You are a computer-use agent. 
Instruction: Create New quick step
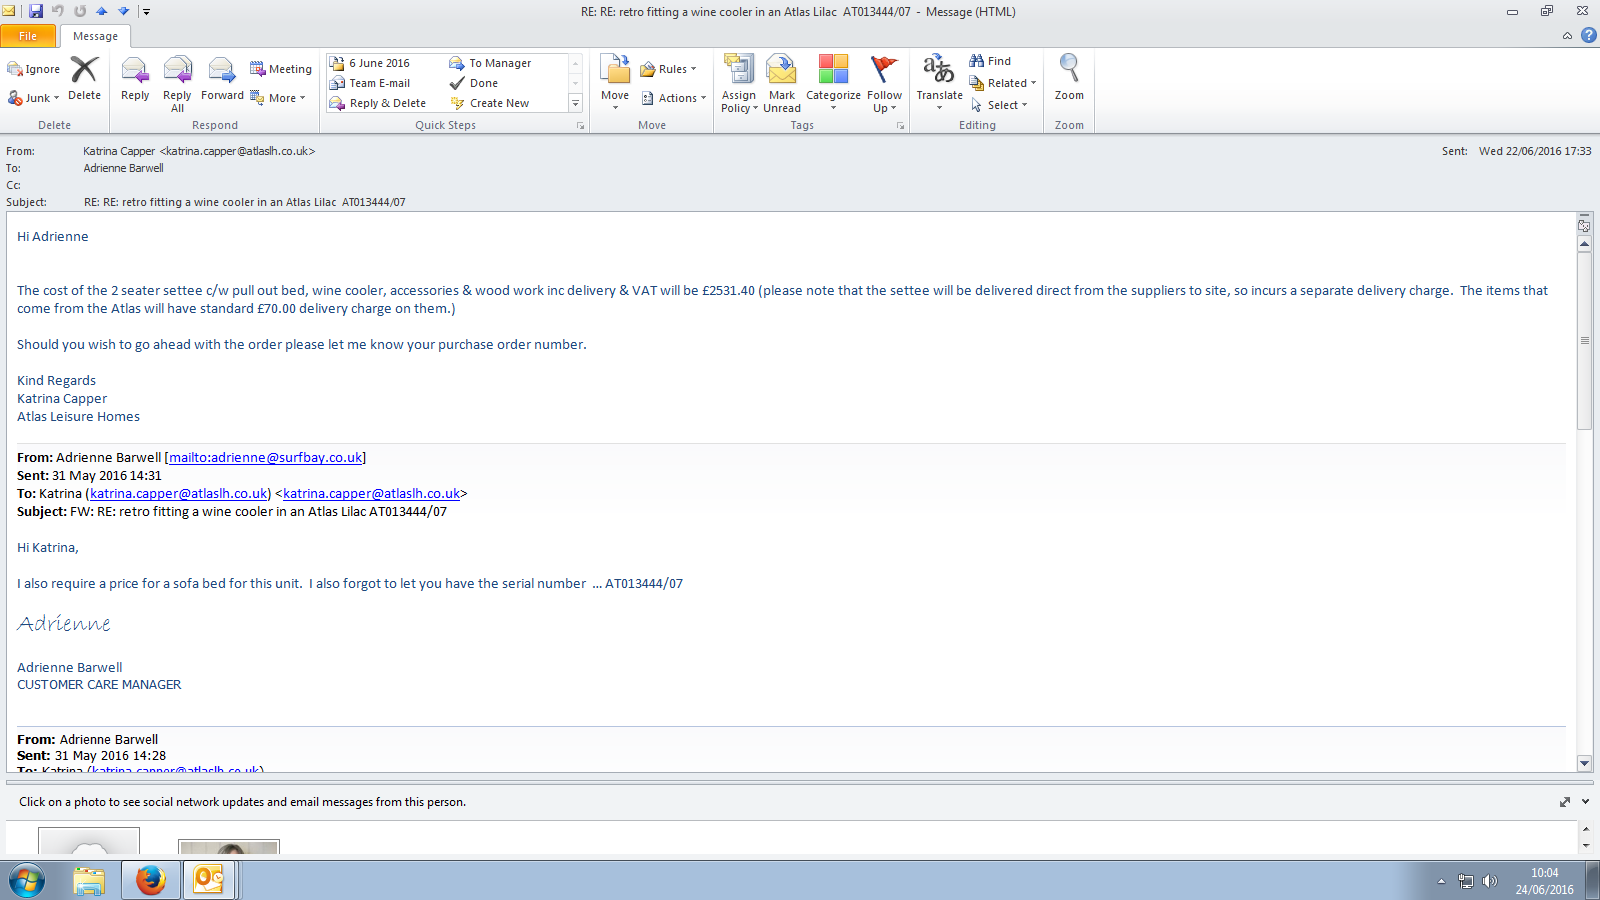[x=490, y=103]
